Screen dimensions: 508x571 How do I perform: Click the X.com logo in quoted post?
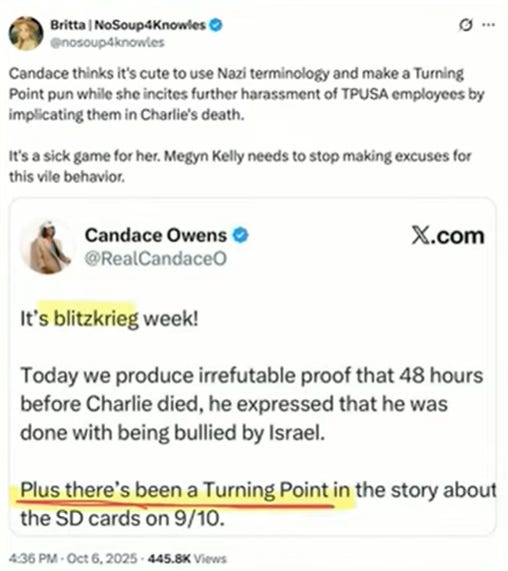coord(448,236)
